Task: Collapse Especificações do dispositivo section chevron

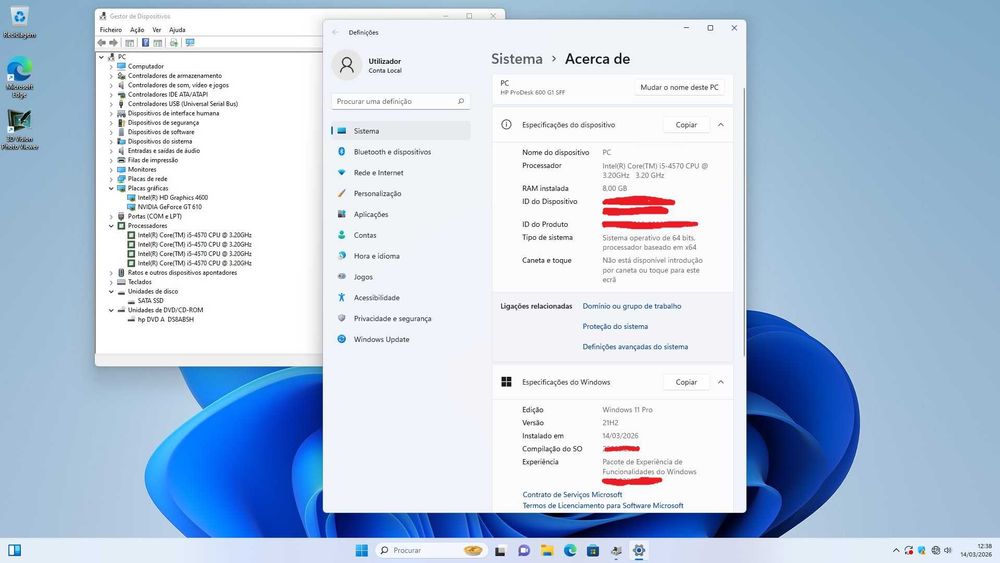Action: click(x=721, y=125)
